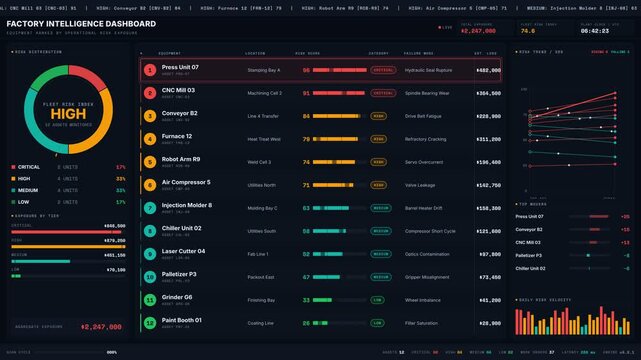Click the Medium badge in Injection Molder 8 row
641x360 pixels.
[x=381, y=208]
